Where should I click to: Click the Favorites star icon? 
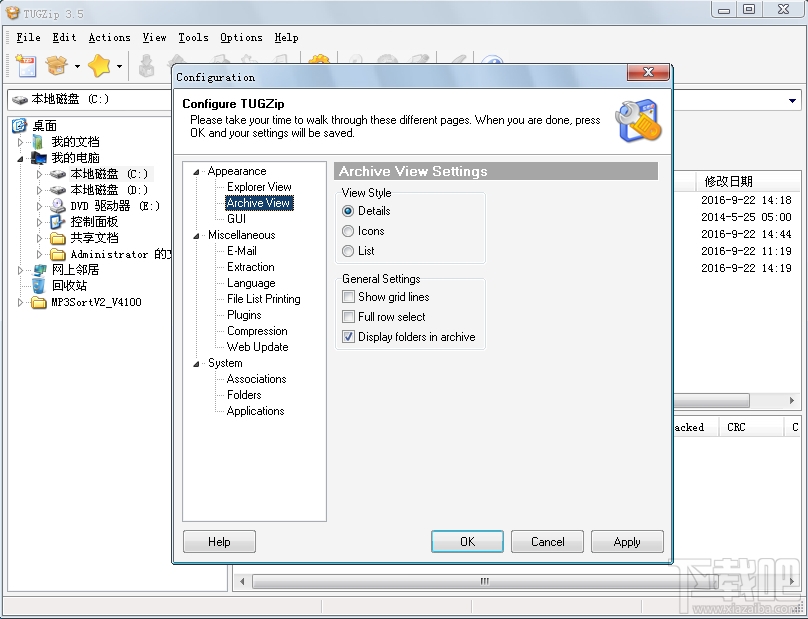point(99,65)
